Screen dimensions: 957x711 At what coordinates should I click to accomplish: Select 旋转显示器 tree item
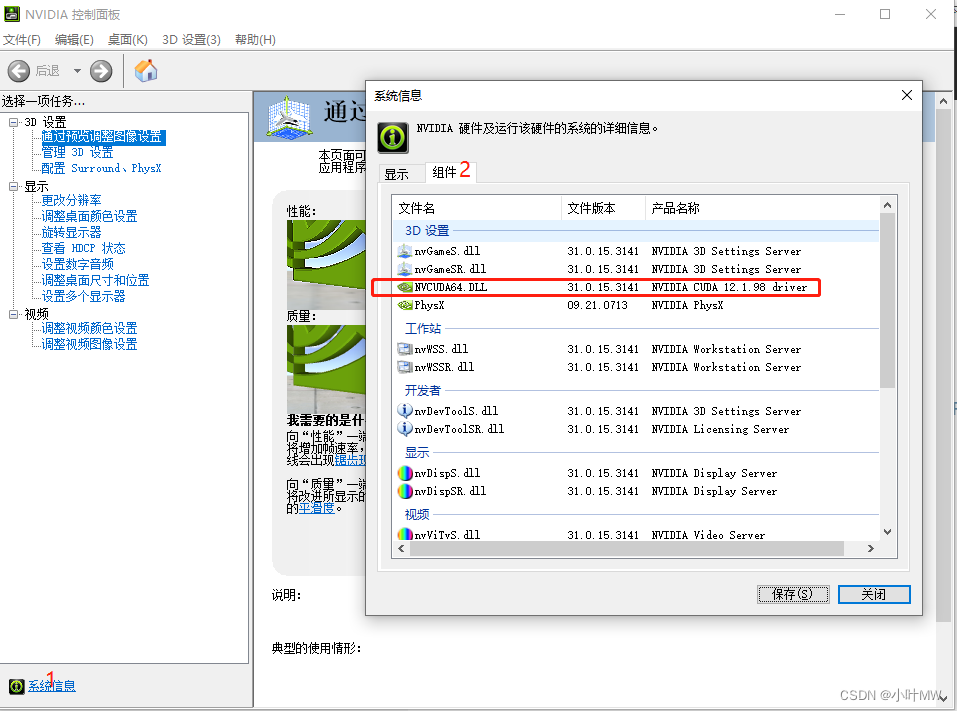[71, 232]
